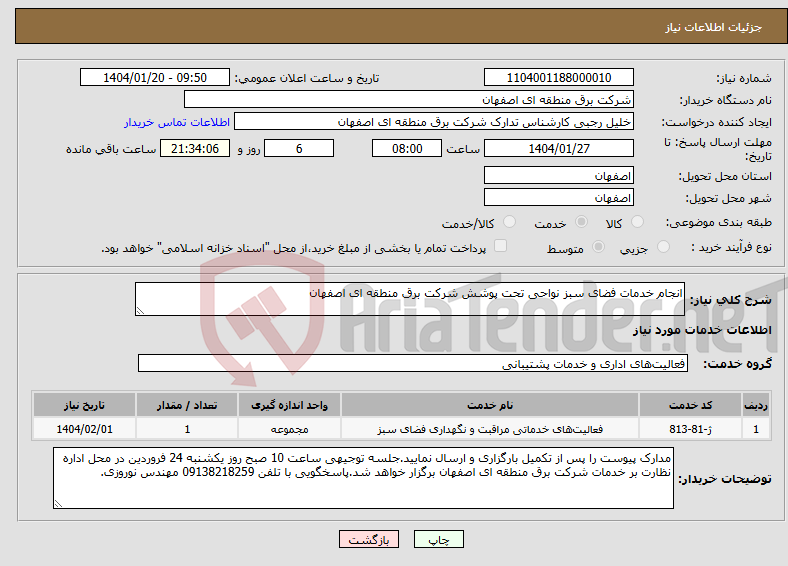
Task: Click the جزئیات اطلاعات نیاز header title
Action: [714, 27]
